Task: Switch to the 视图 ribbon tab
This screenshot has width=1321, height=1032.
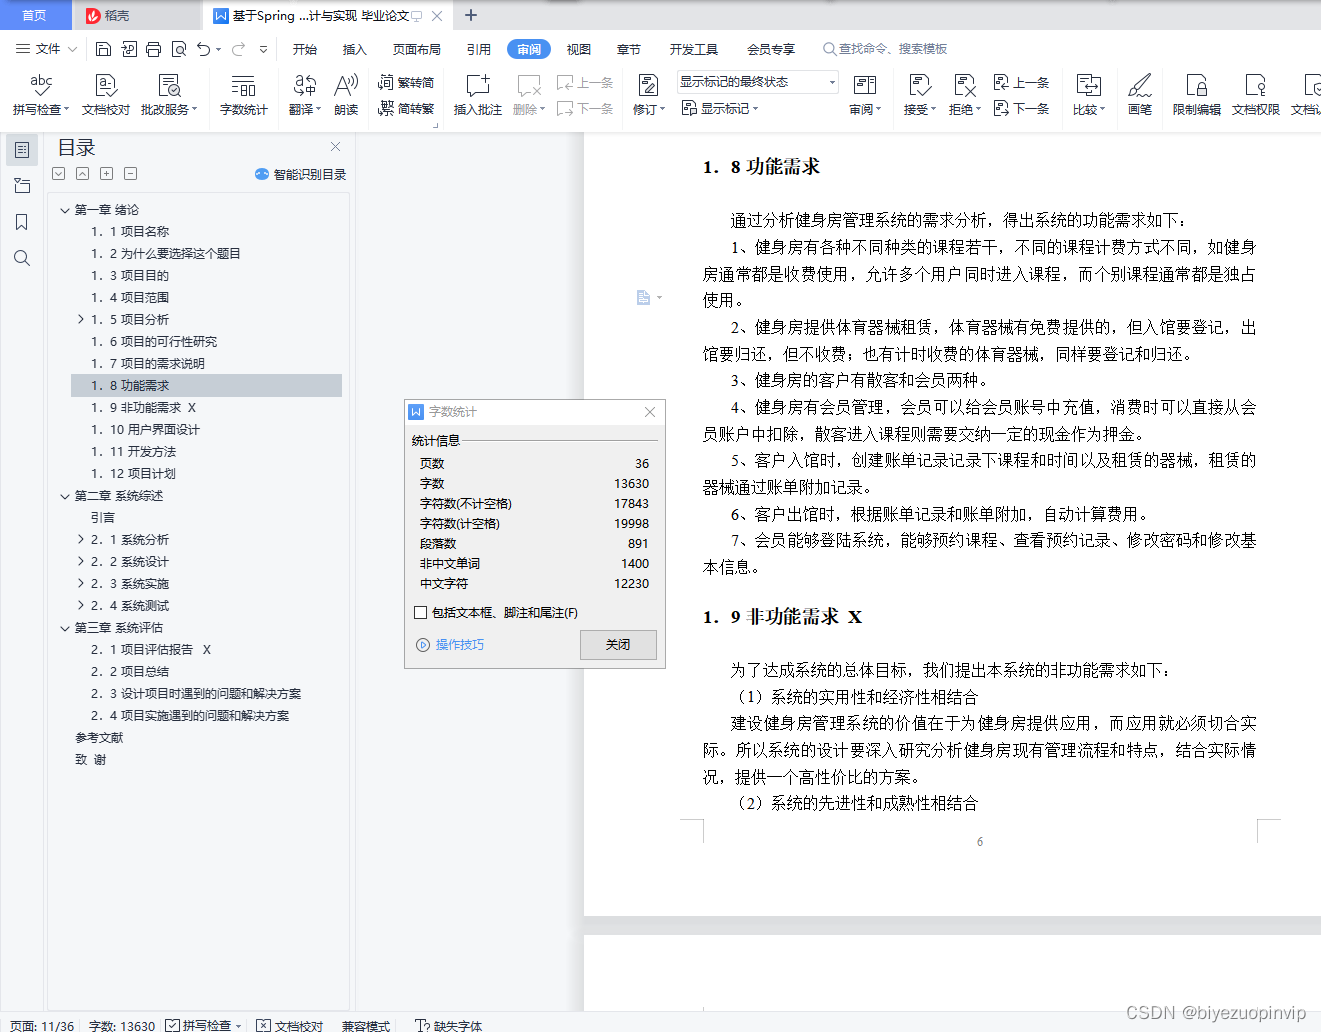Action: [x=578, y=48]
